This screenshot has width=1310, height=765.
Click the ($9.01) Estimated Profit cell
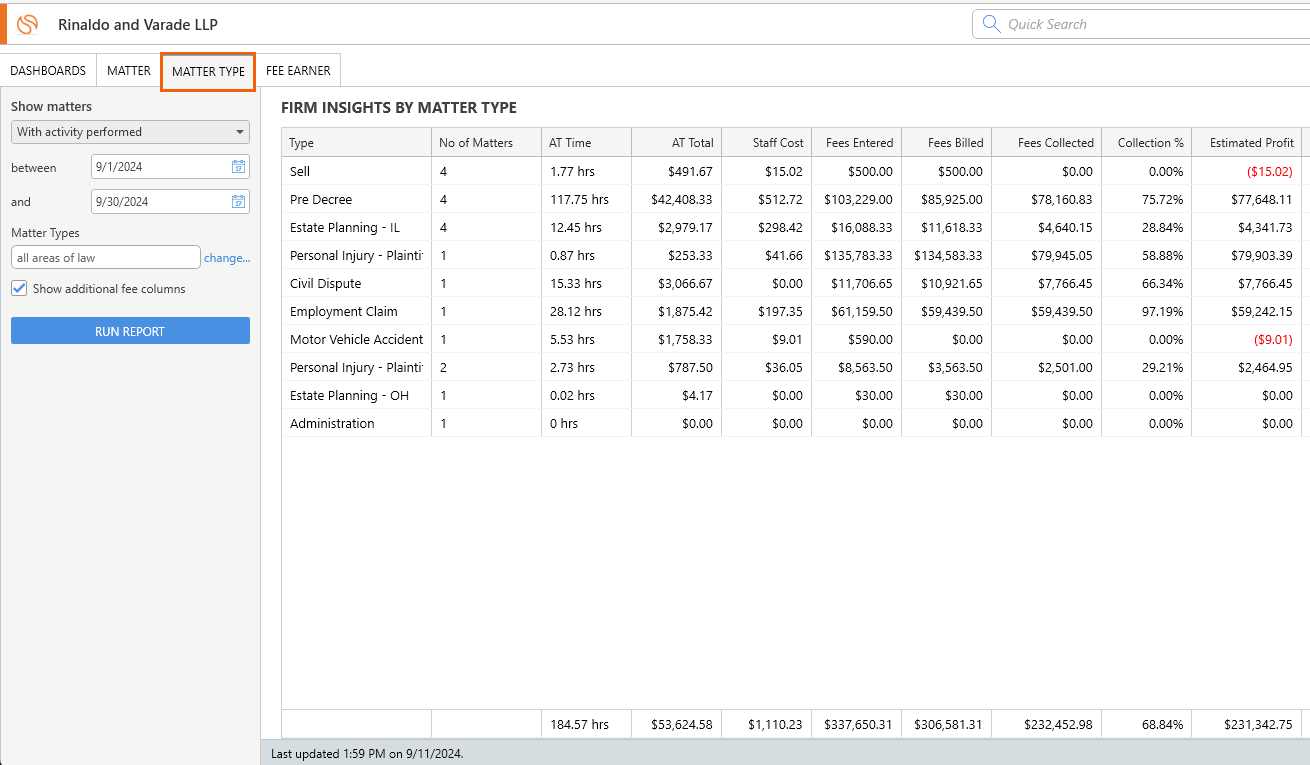[x=1246, y=339]
